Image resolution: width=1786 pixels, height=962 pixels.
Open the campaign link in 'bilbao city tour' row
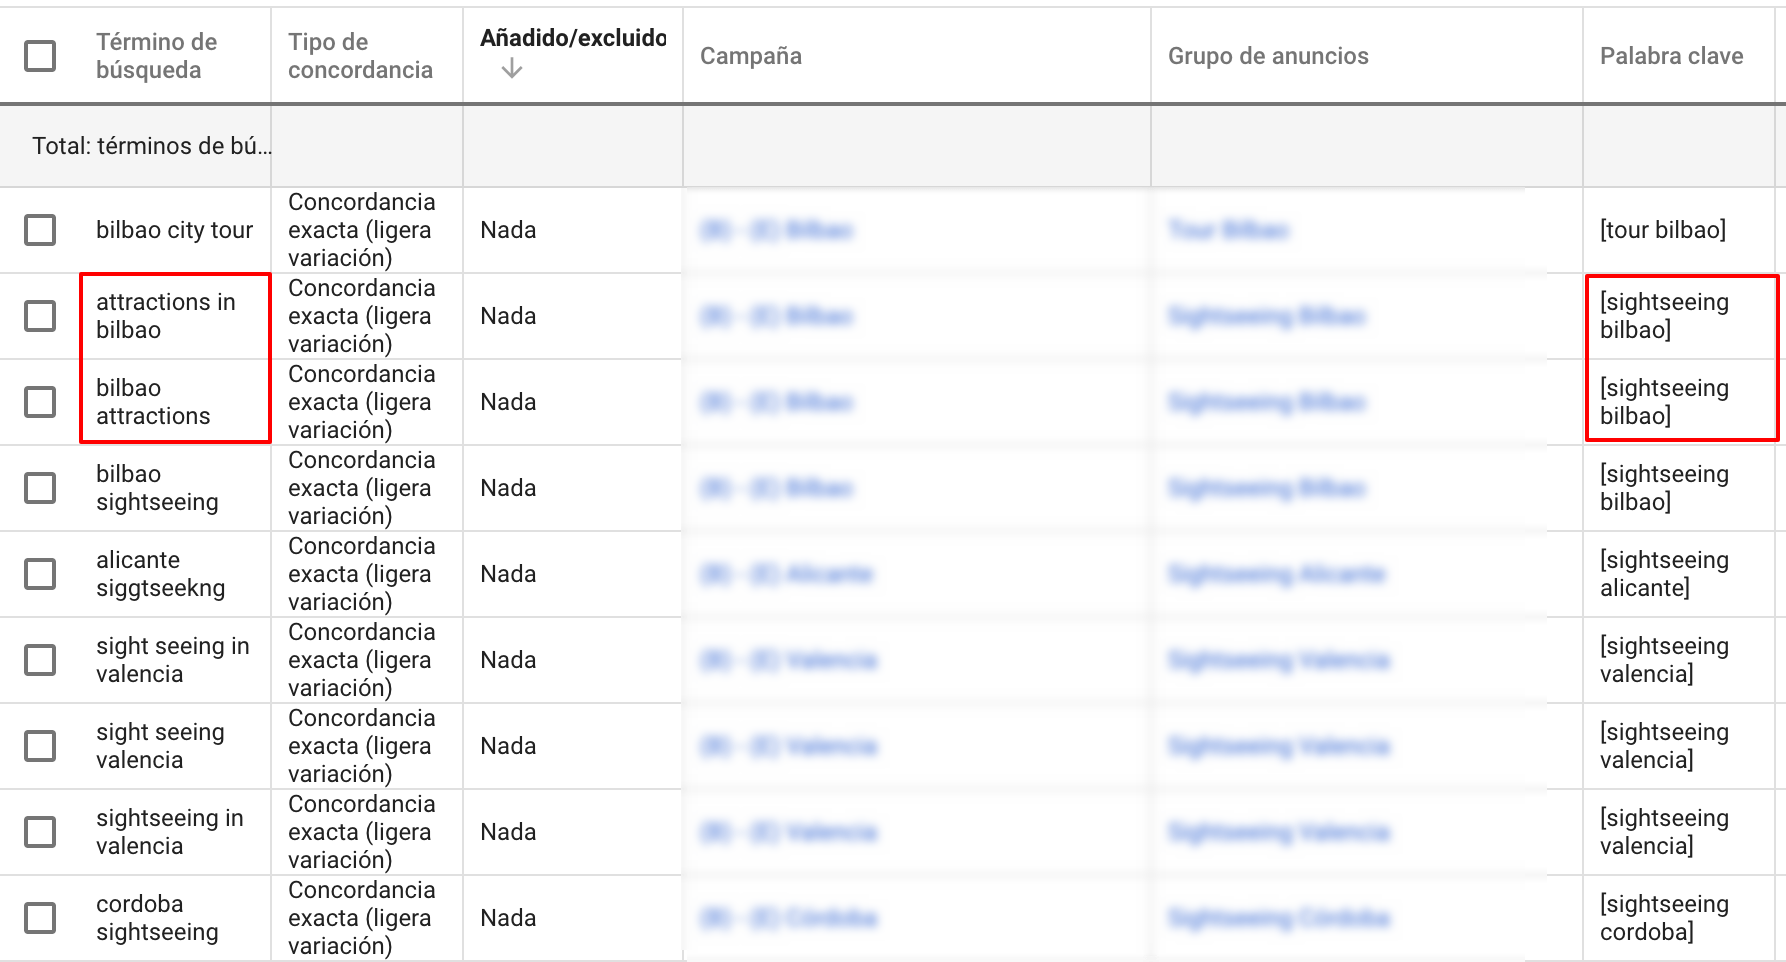(776, 230)
